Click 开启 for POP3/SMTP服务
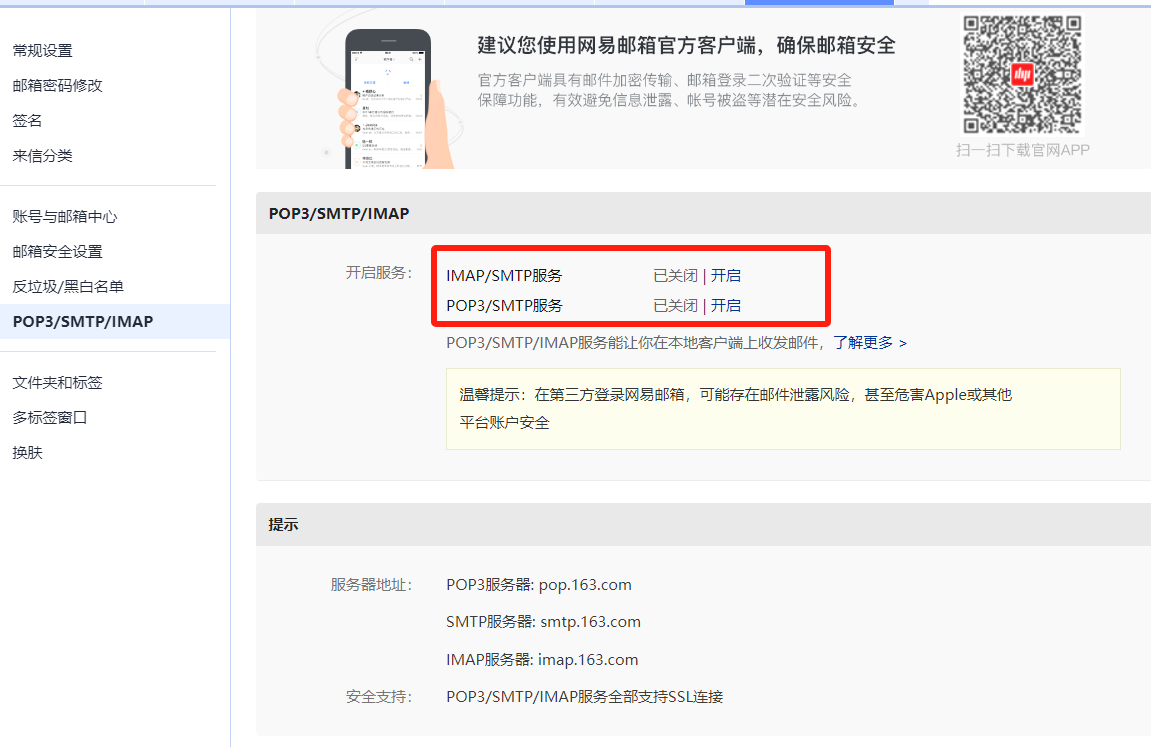1151x747 pixels. 725,306
